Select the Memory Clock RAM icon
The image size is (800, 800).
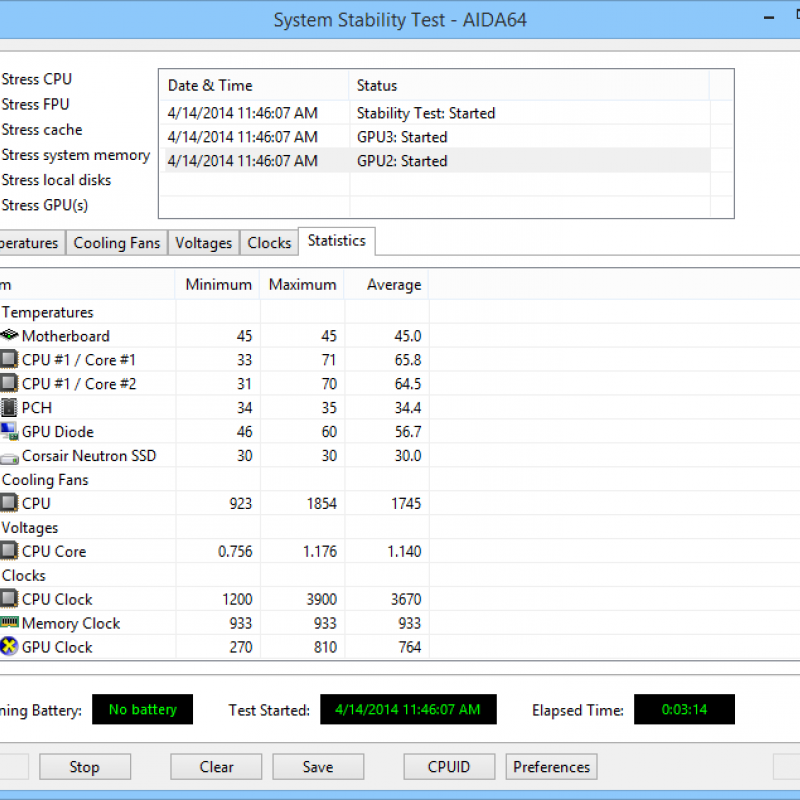(9, 624)
